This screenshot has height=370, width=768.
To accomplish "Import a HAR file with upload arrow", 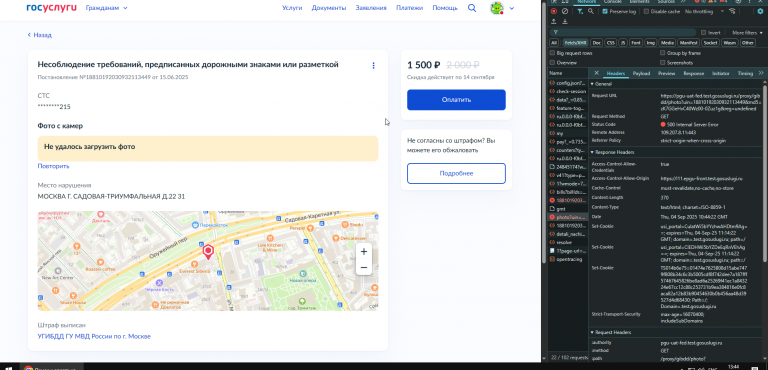I will pos(553,22).
